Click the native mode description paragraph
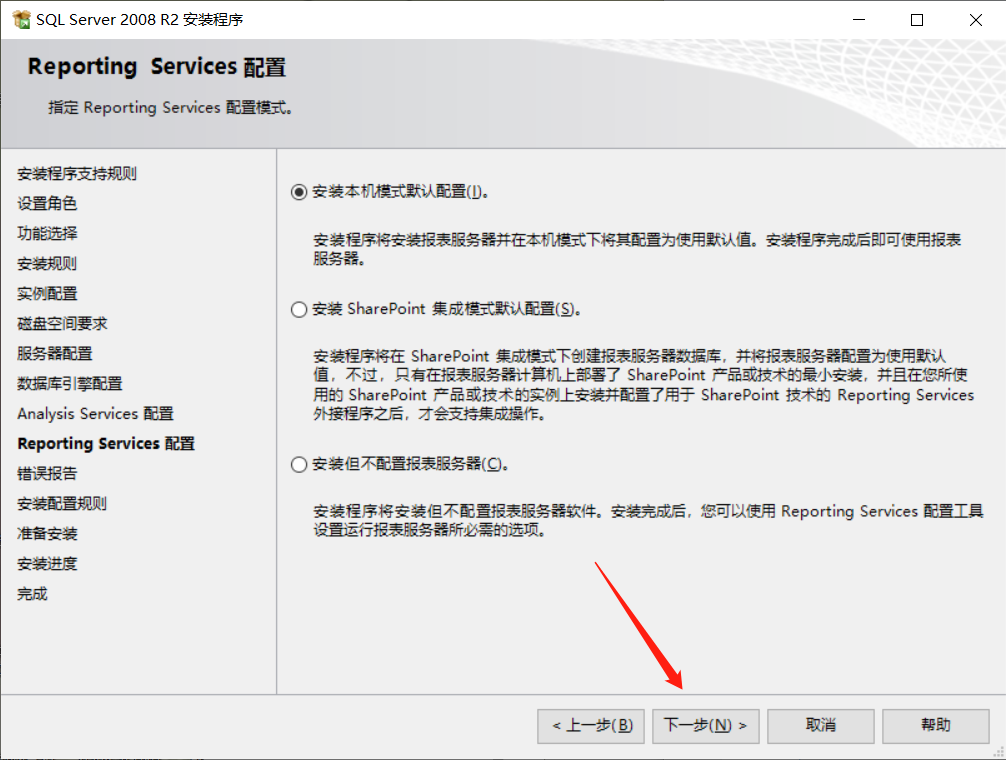 pos(637,249)
